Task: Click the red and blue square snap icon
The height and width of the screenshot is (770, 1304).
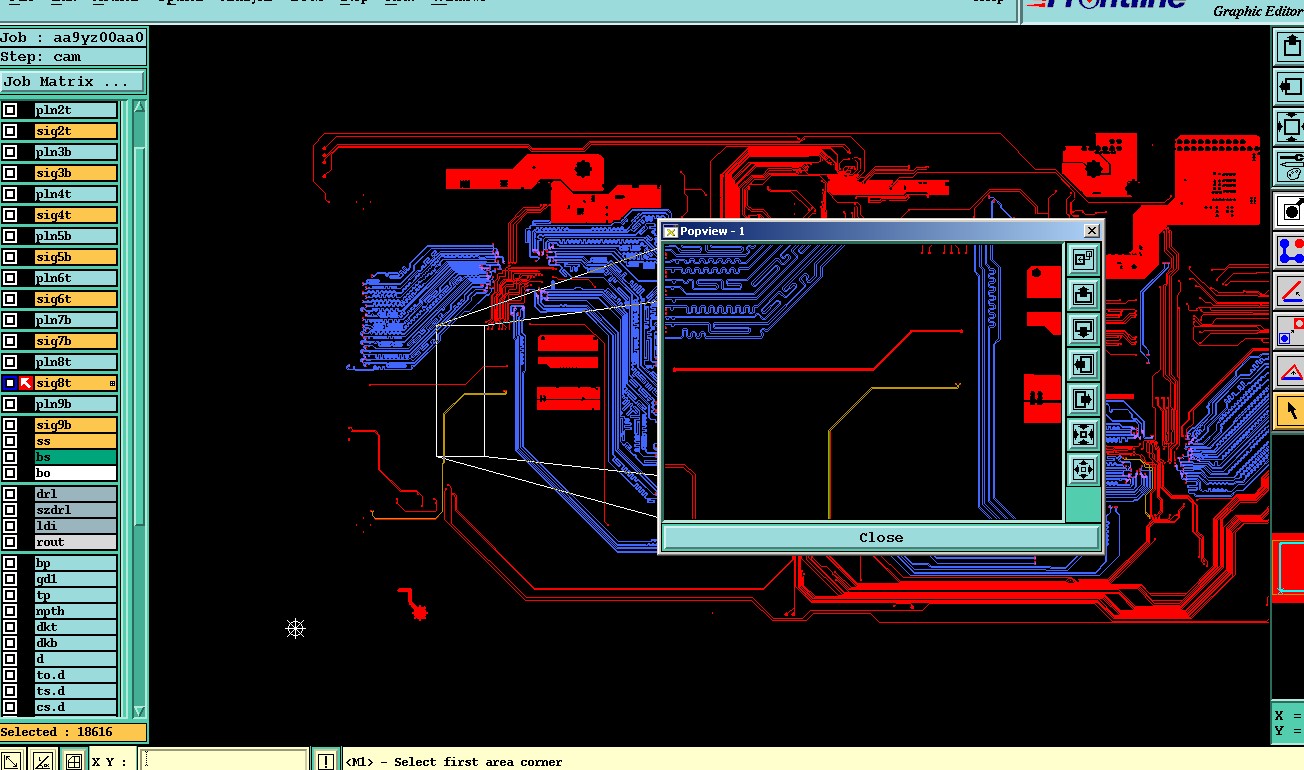Action: click(1290, 331)
